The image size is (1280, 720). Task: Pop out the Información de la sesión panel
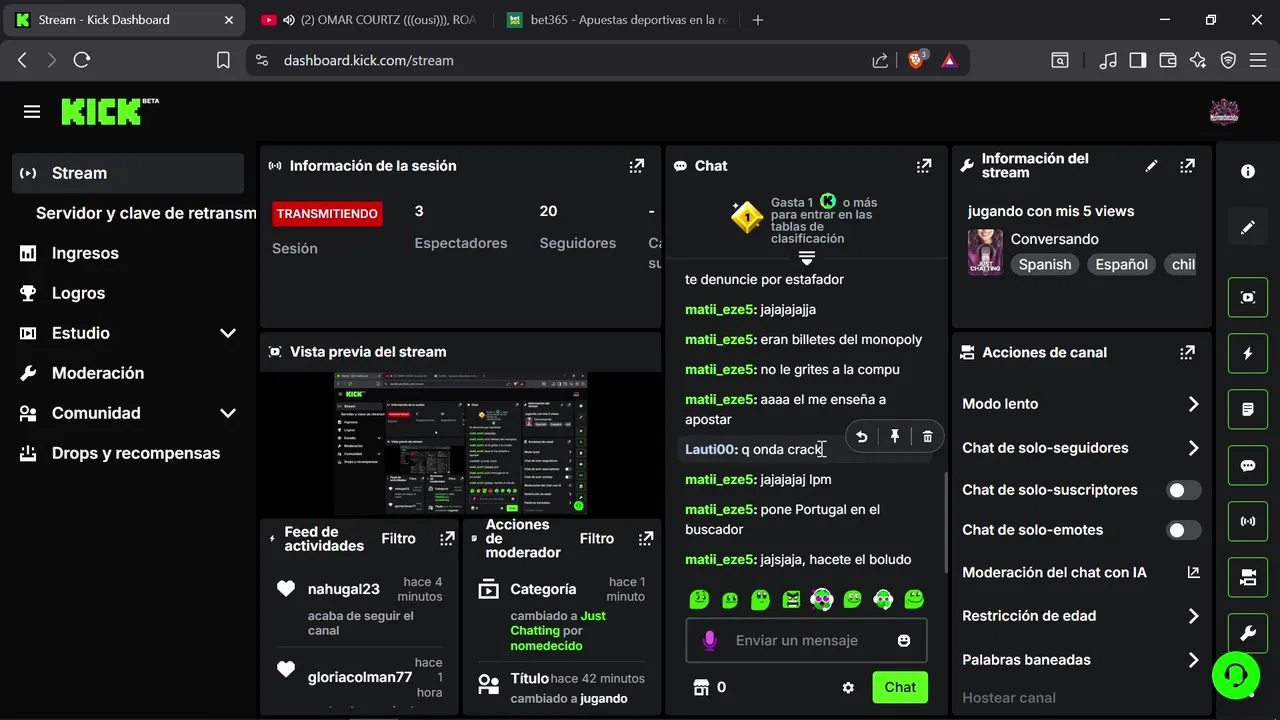click(636, 166)
